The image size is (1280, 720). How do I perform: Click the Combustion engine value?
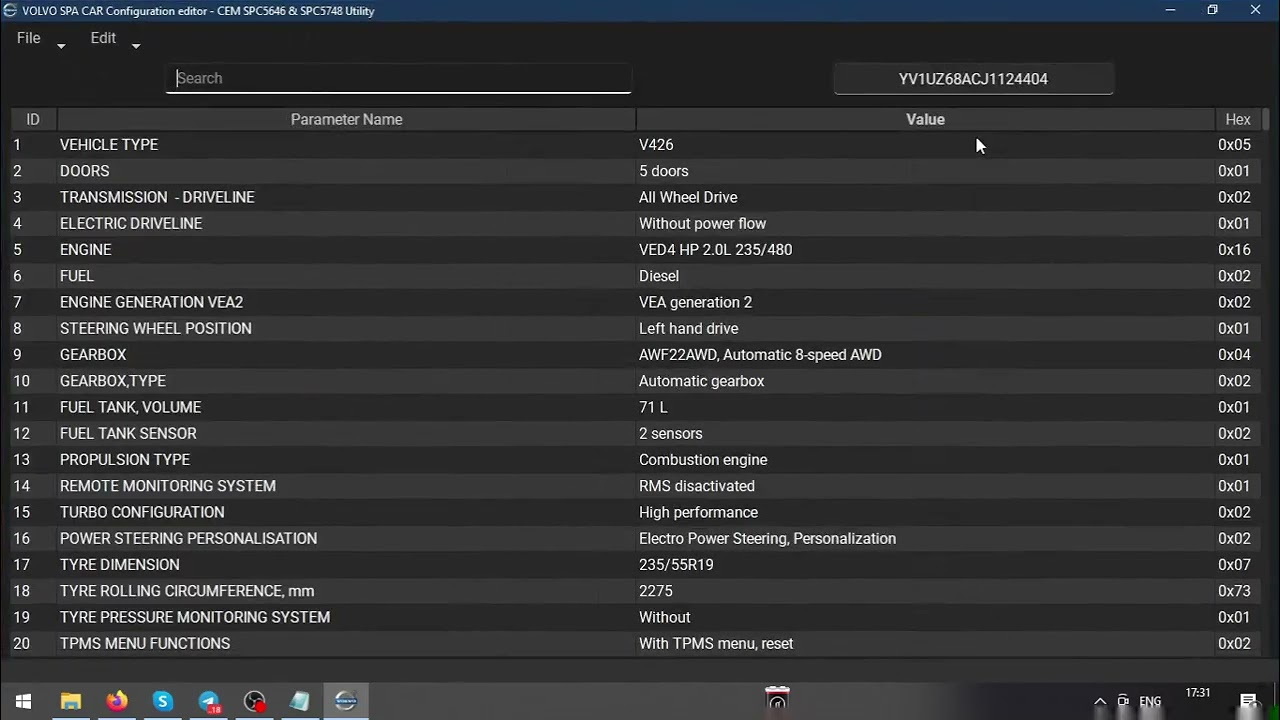pyautogui.click(x=703, y=460)
